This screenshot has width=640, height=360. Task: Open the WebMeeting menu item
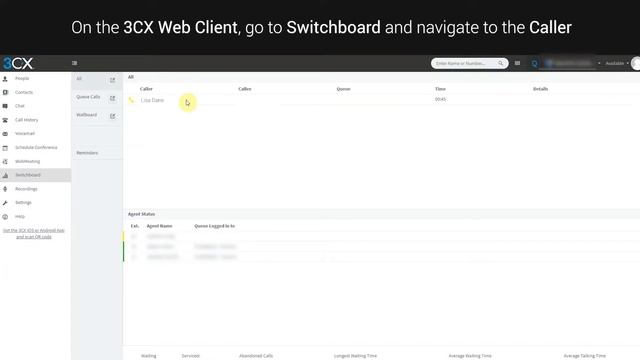tap(35, 162)
